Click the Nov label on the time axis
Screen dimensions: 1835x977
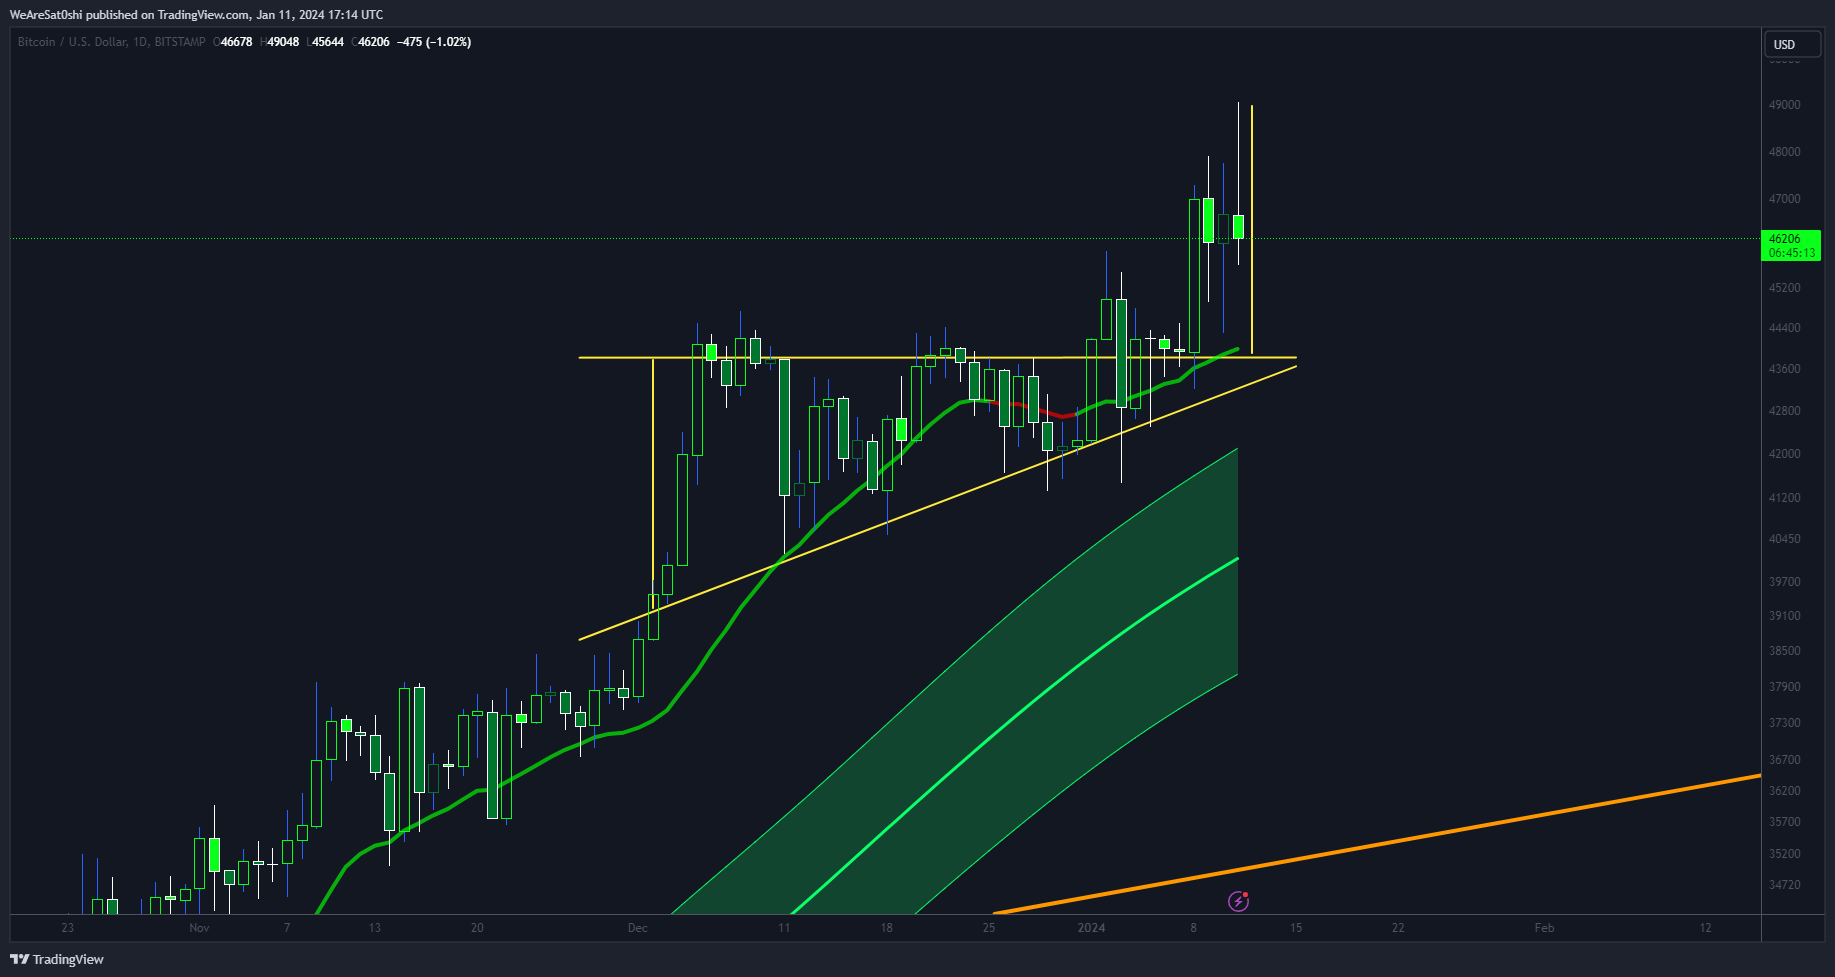[199, 928]
